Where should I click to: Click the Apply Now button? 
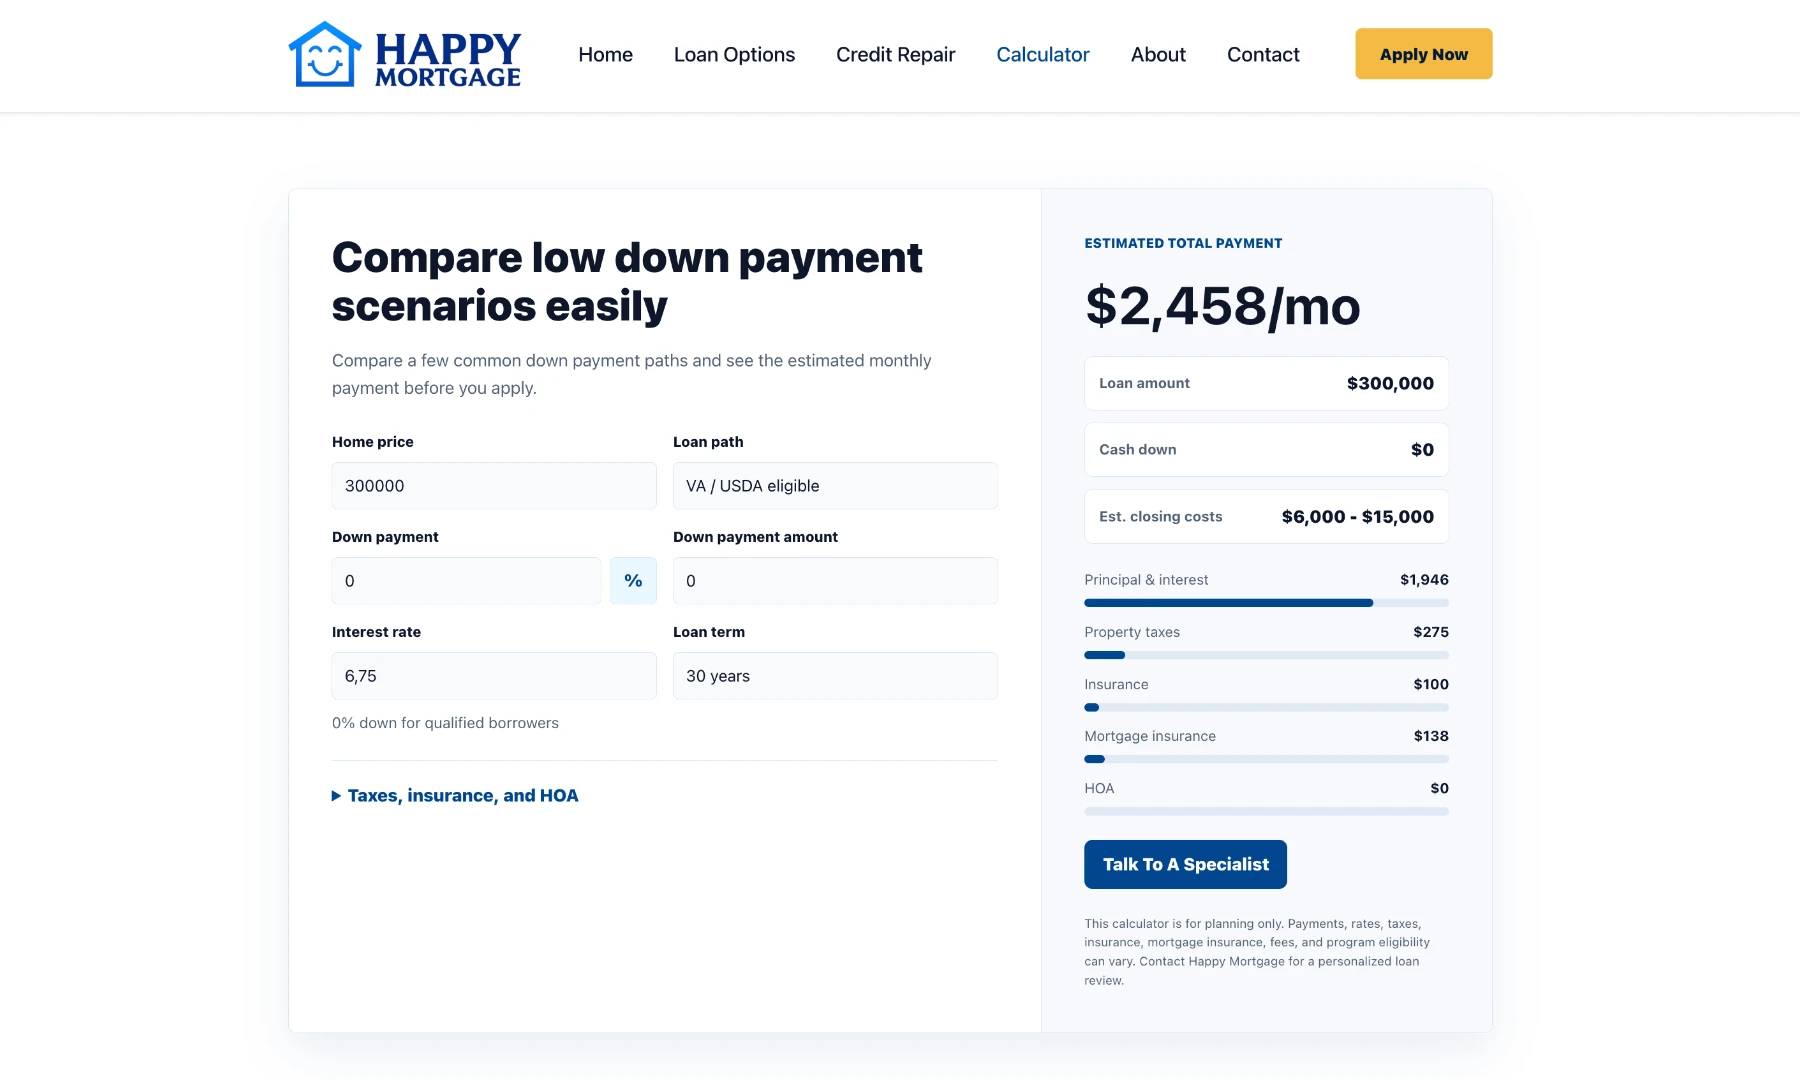[1424, 54]
